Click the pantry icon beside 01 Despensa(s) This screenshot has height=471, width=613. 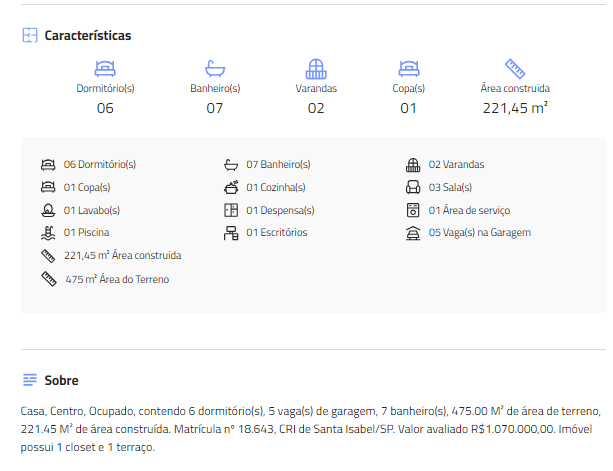[230, 210]
